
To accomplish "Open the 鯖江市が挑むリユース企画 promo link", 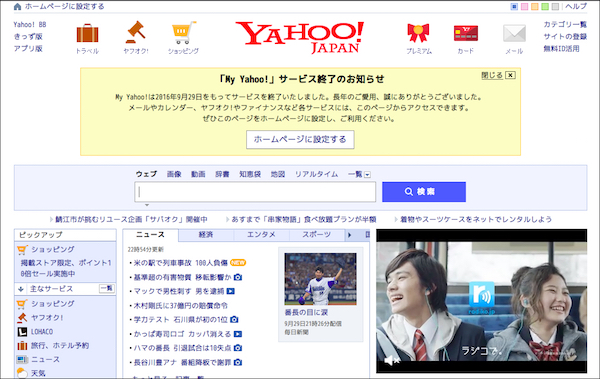I will tap(131, 219).
